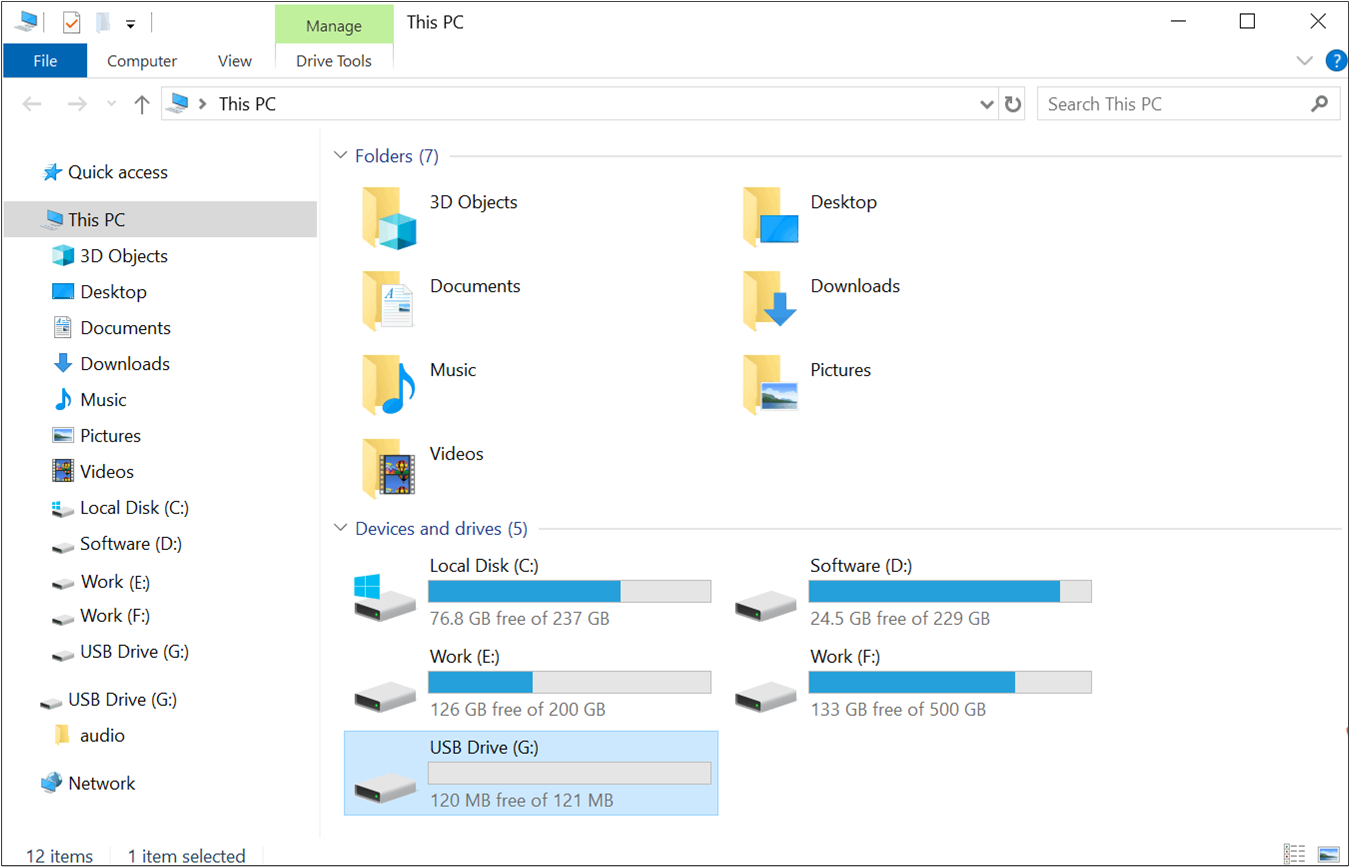
Task: Select Network in the navigation pane
Action: (101, 783)
